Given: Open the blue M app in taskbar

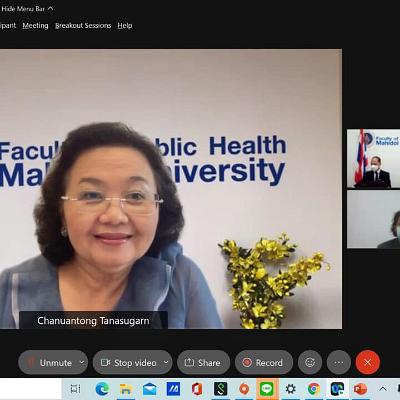Looking at the screenshot, I should (x=173, y=389).
